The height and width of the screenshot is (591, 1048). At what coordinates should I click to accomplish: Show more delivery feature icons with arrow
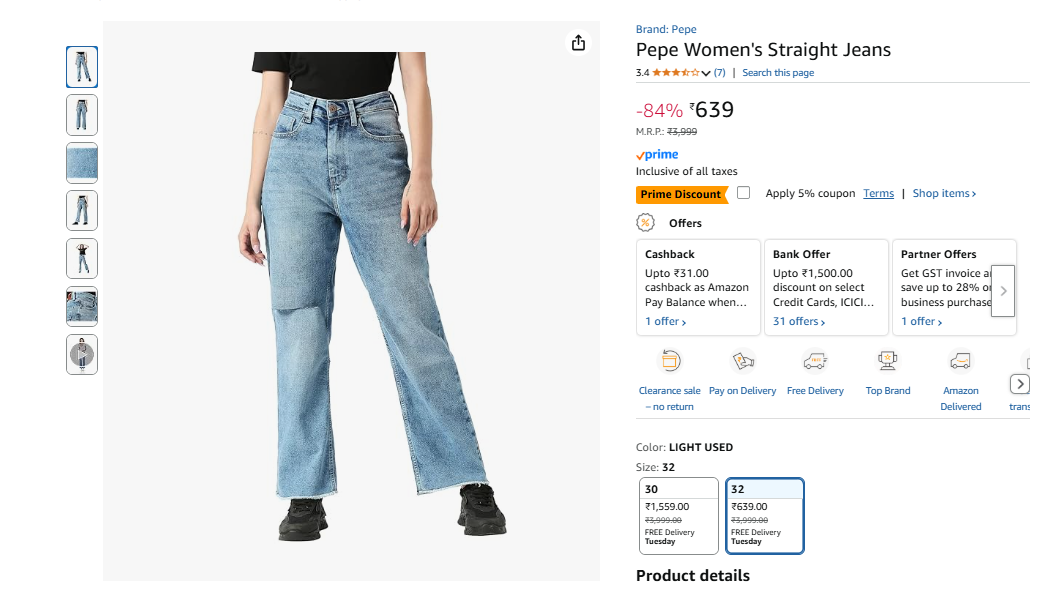(1019, 384)
